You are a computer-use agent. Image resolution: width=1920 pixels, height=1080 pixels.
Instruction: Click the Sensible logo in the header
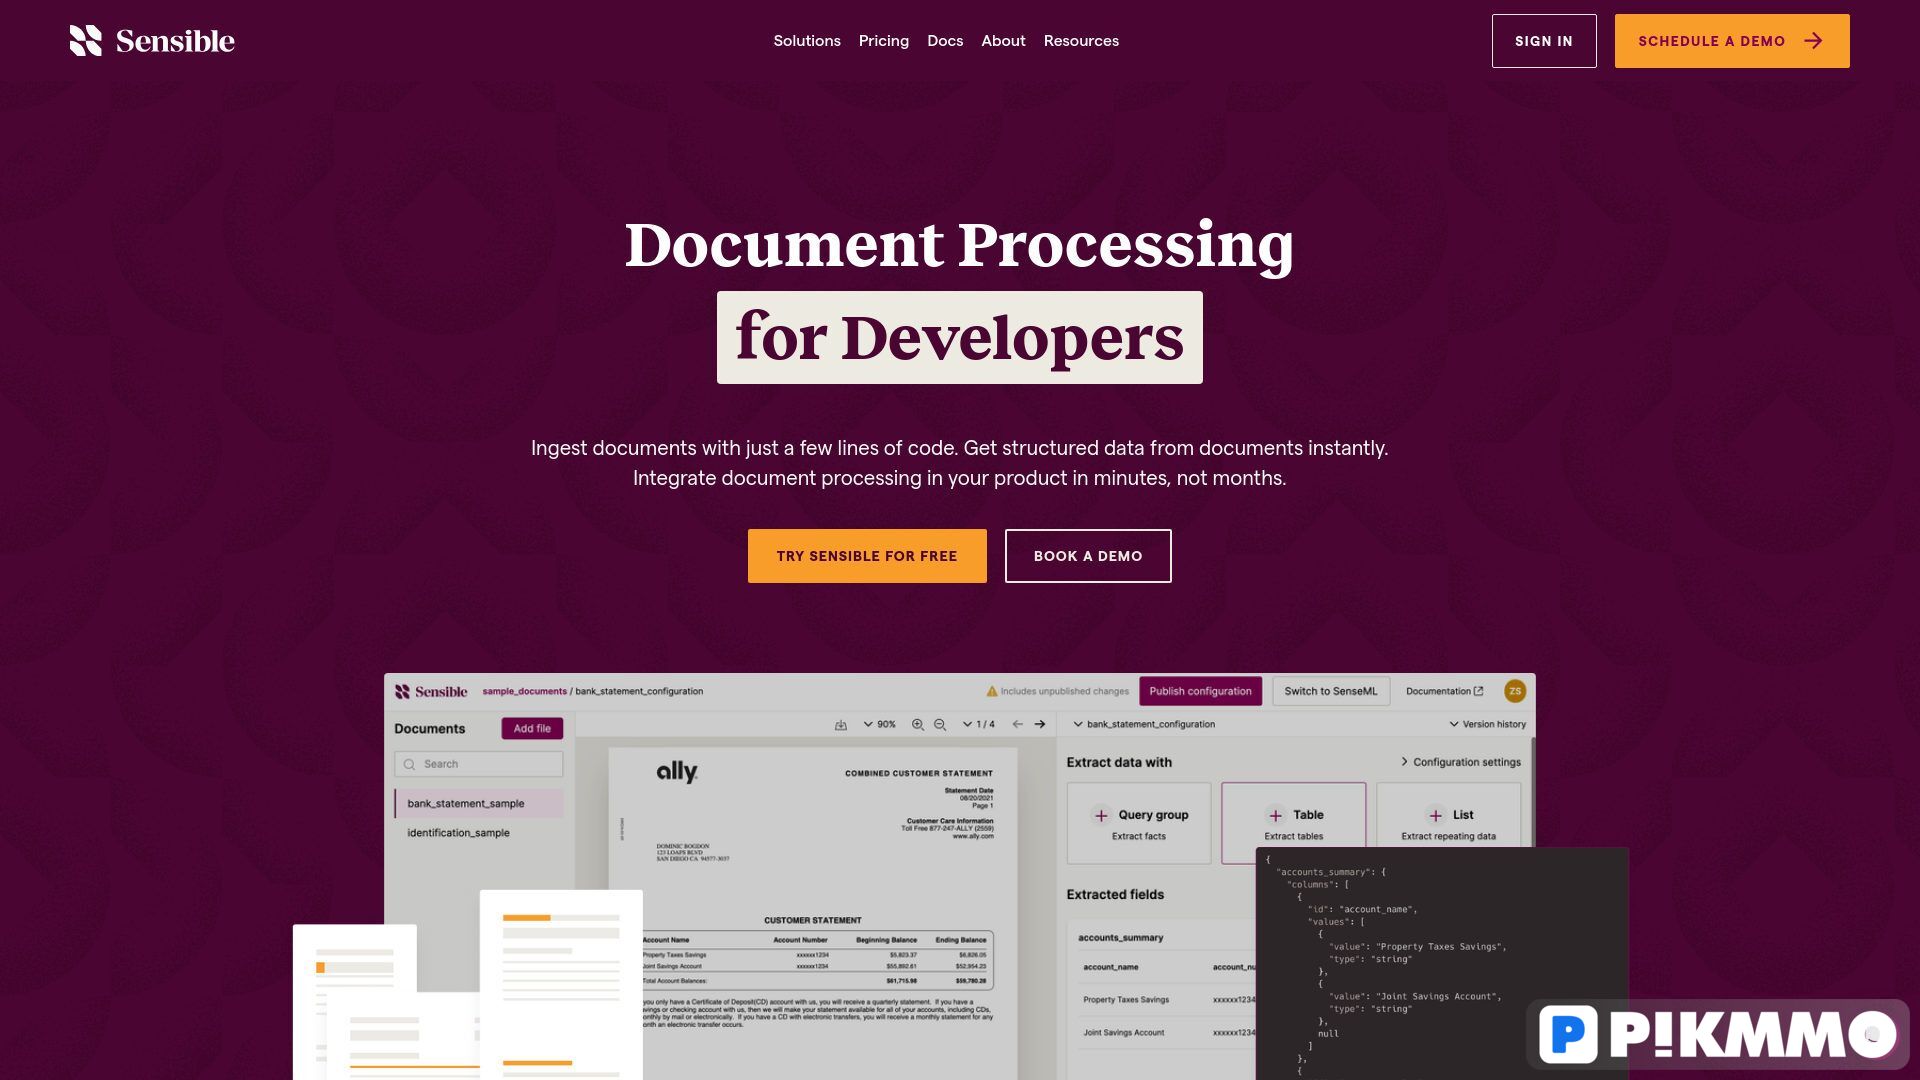tap(152, 41)
